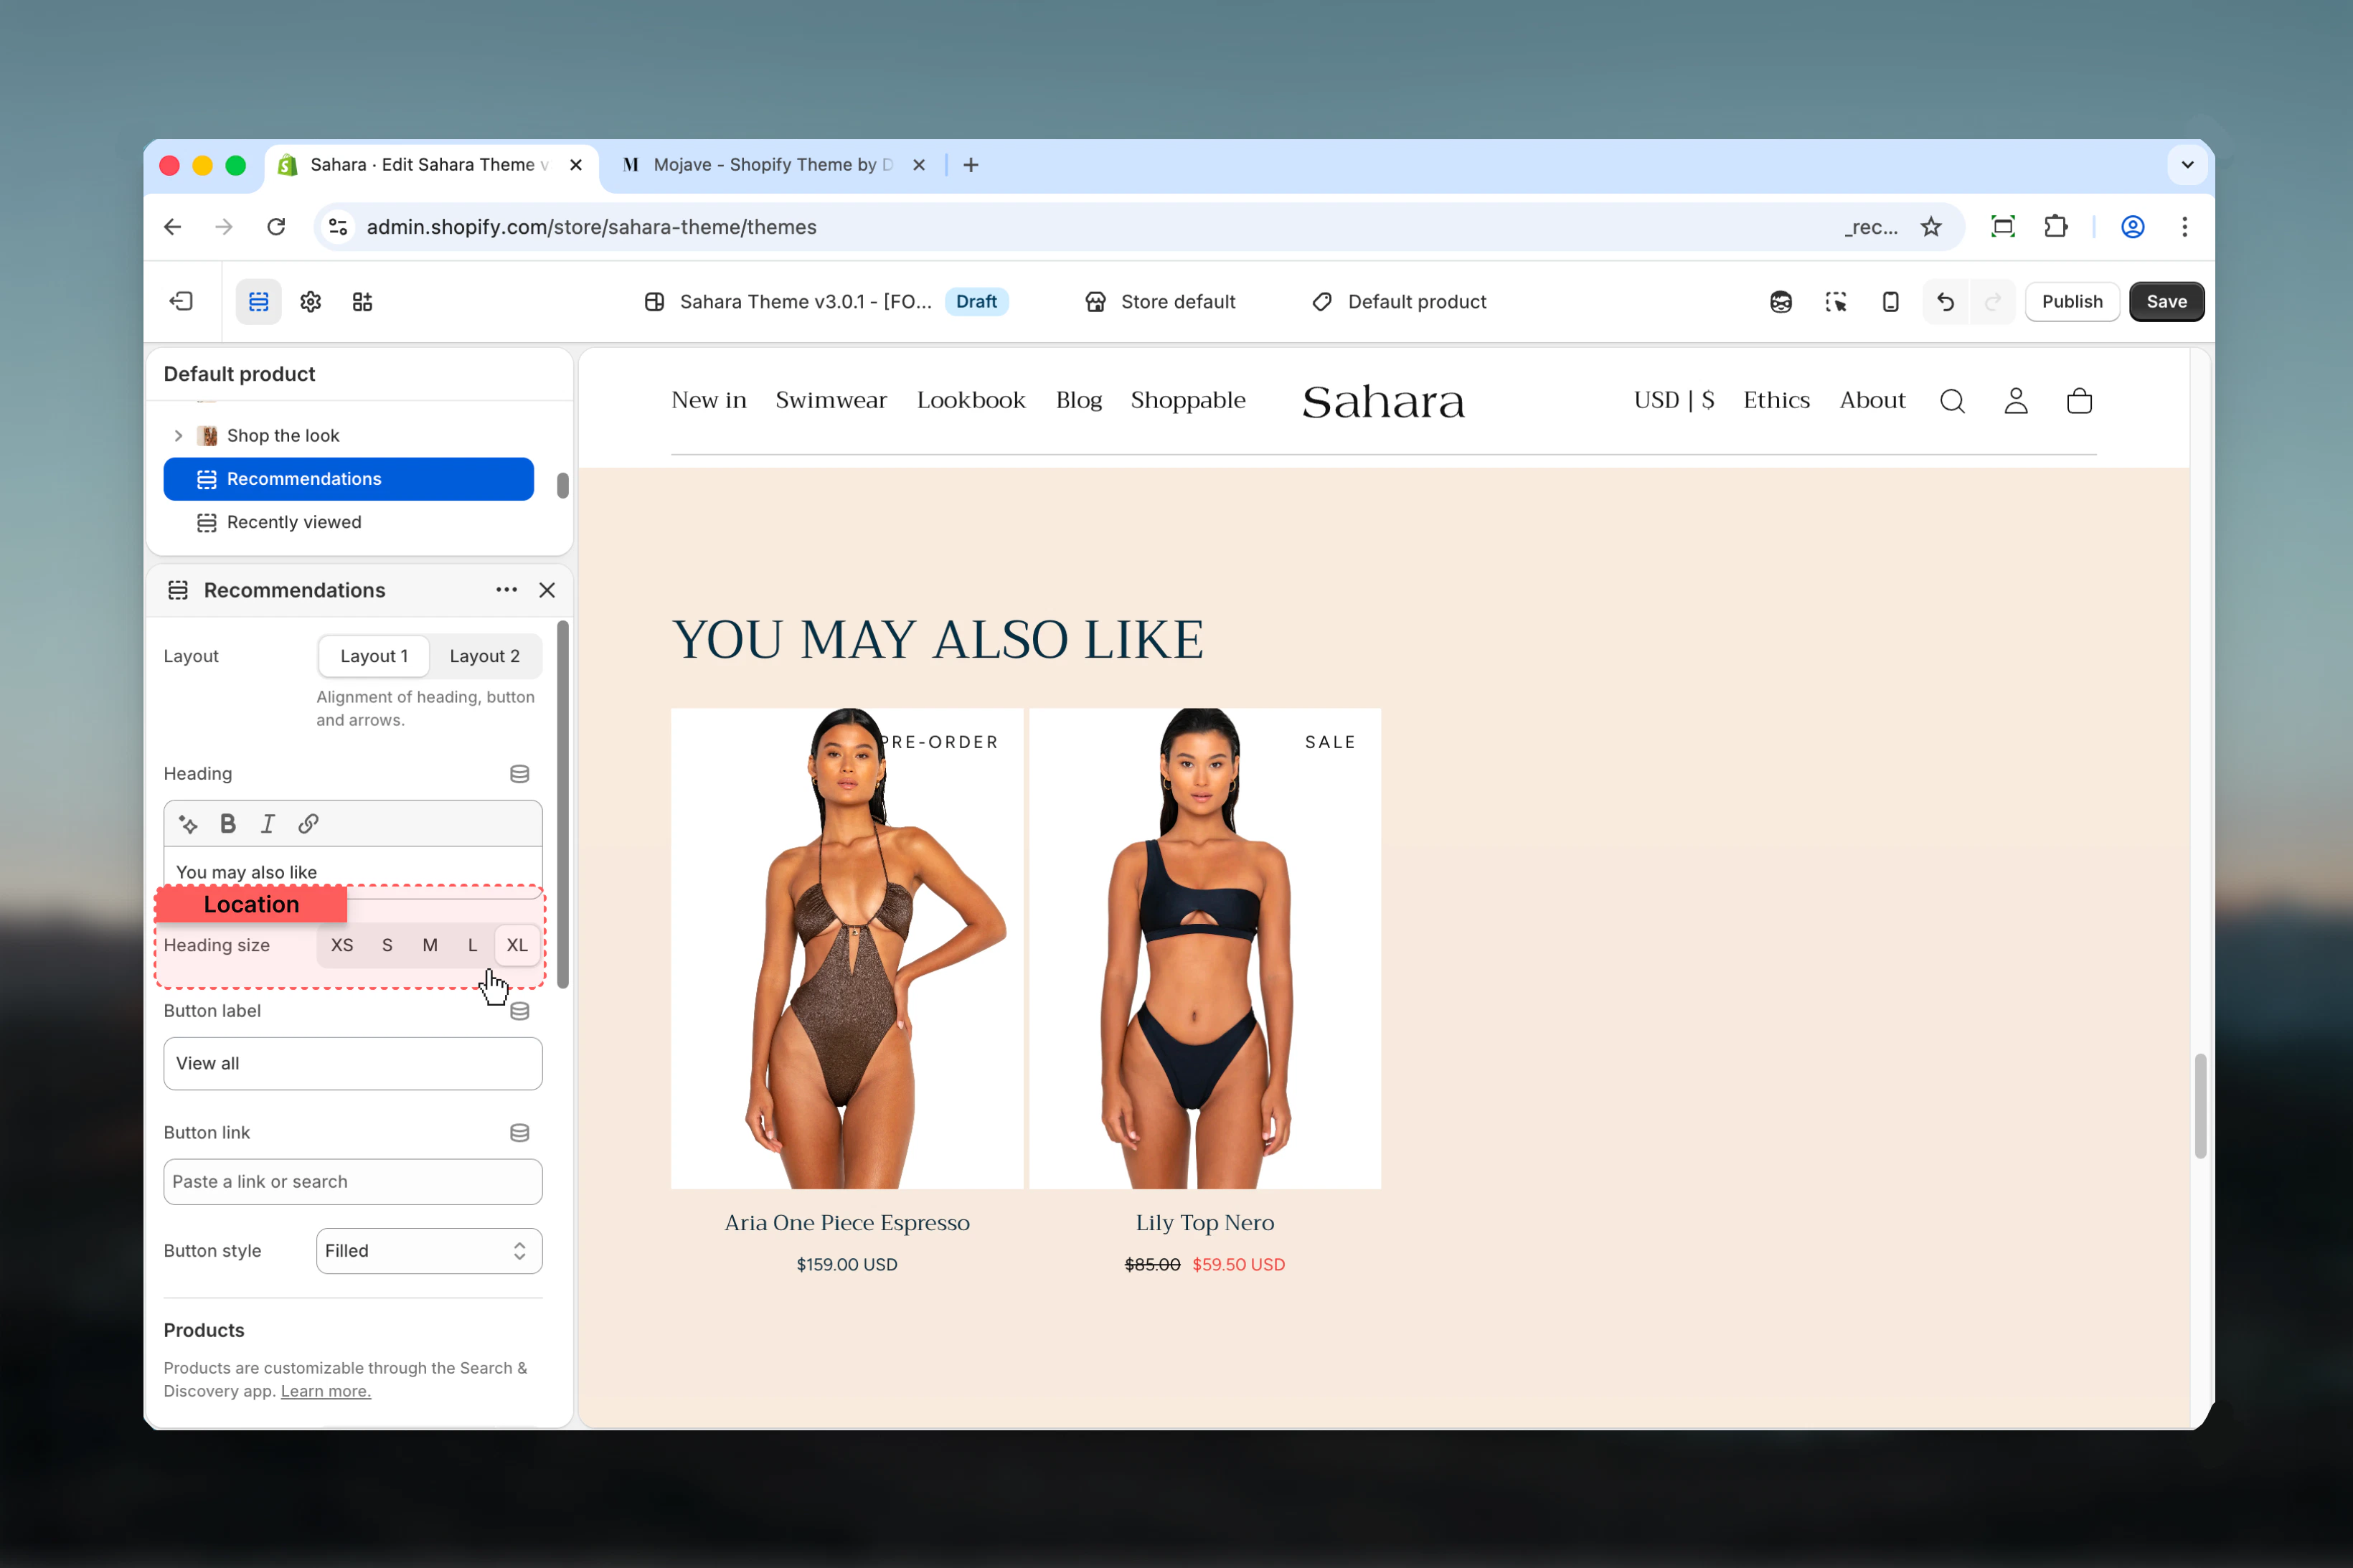Open the Lookbook menu
The height and width of the screenshot is (1568, 2353).
click(x=971, y=400)
